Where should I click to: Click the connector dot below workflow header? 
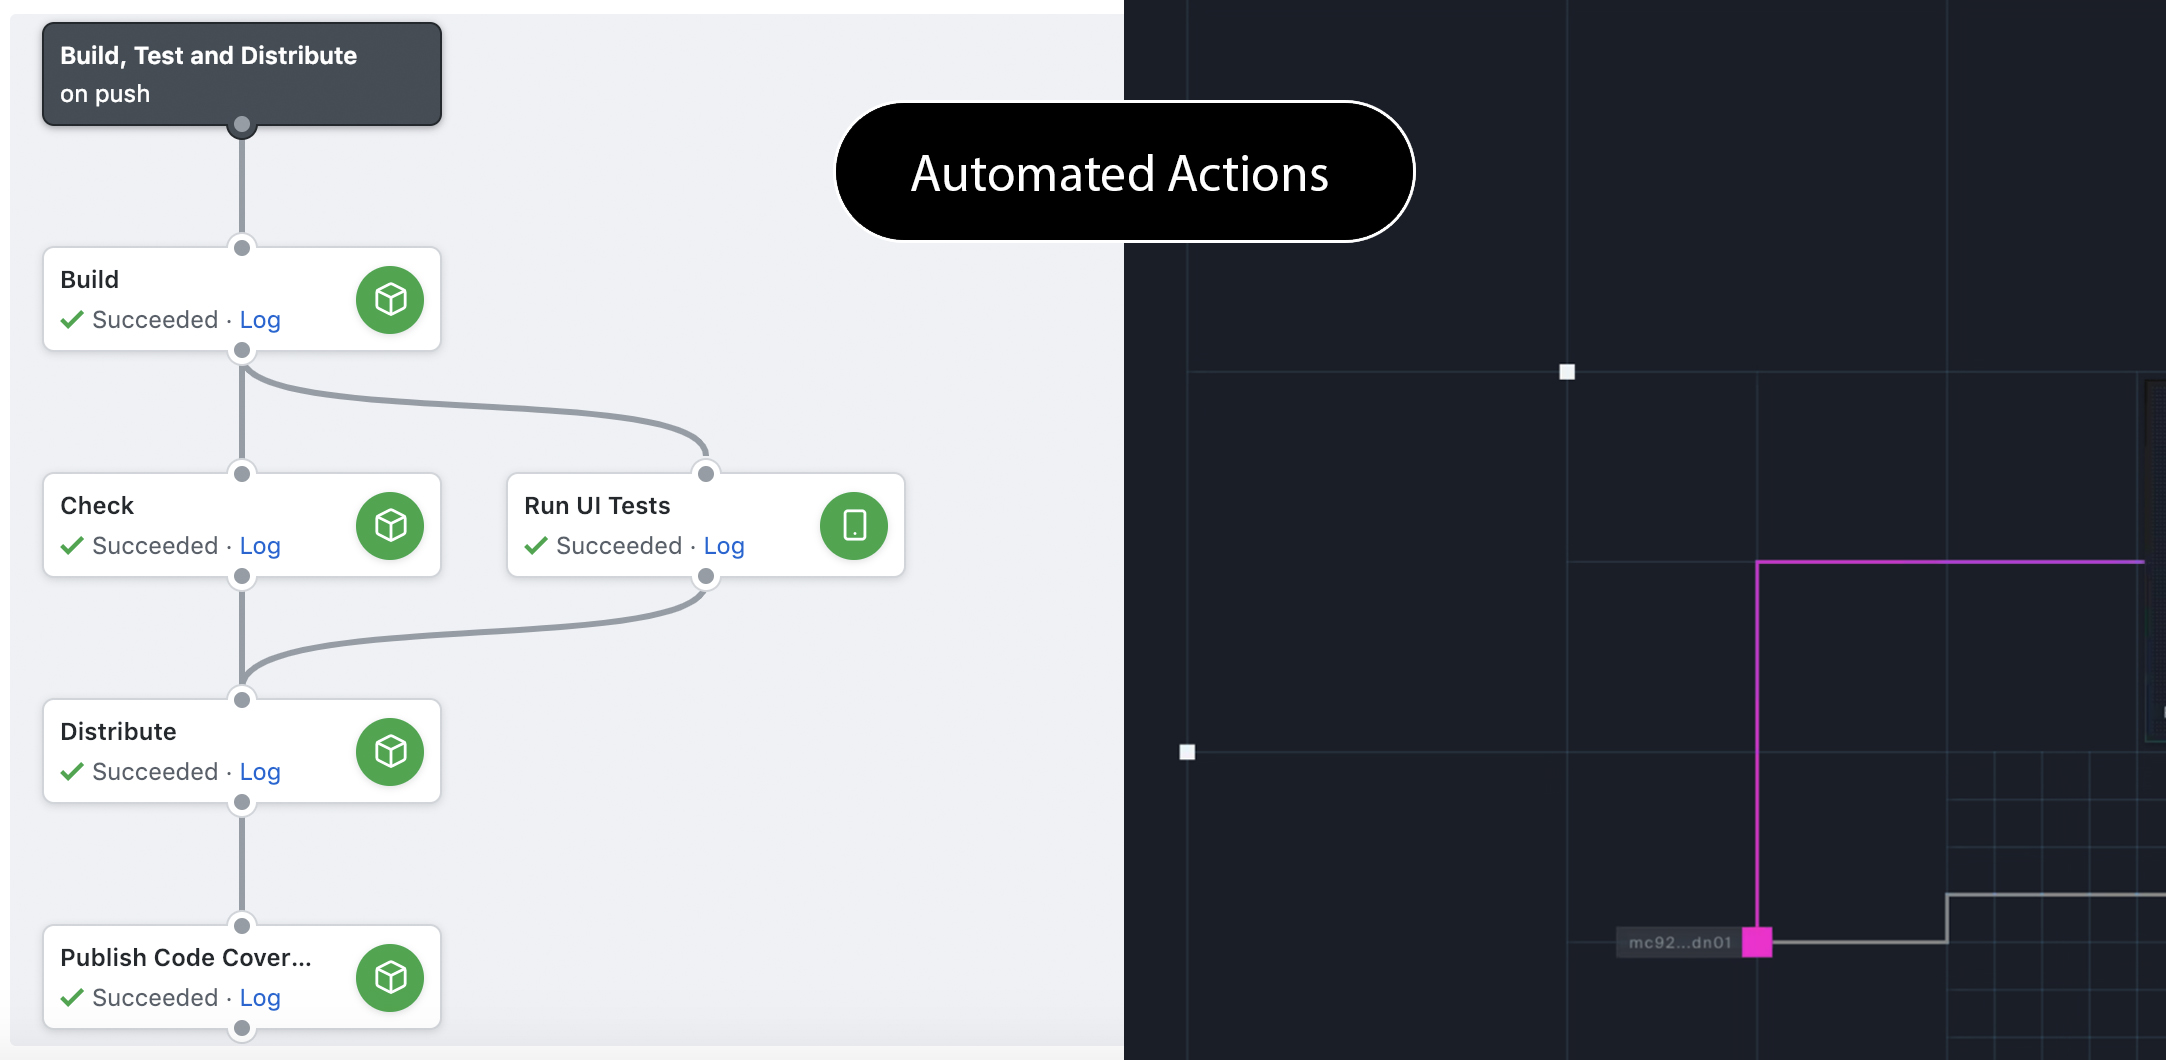pyautogui.click(x=242, y=125)
